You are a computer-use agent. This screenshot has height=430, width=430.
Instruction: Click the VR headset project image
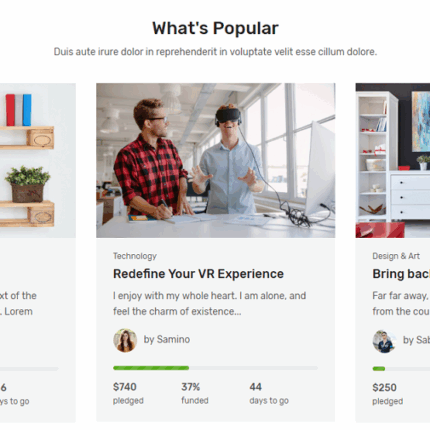pos(216,160)
